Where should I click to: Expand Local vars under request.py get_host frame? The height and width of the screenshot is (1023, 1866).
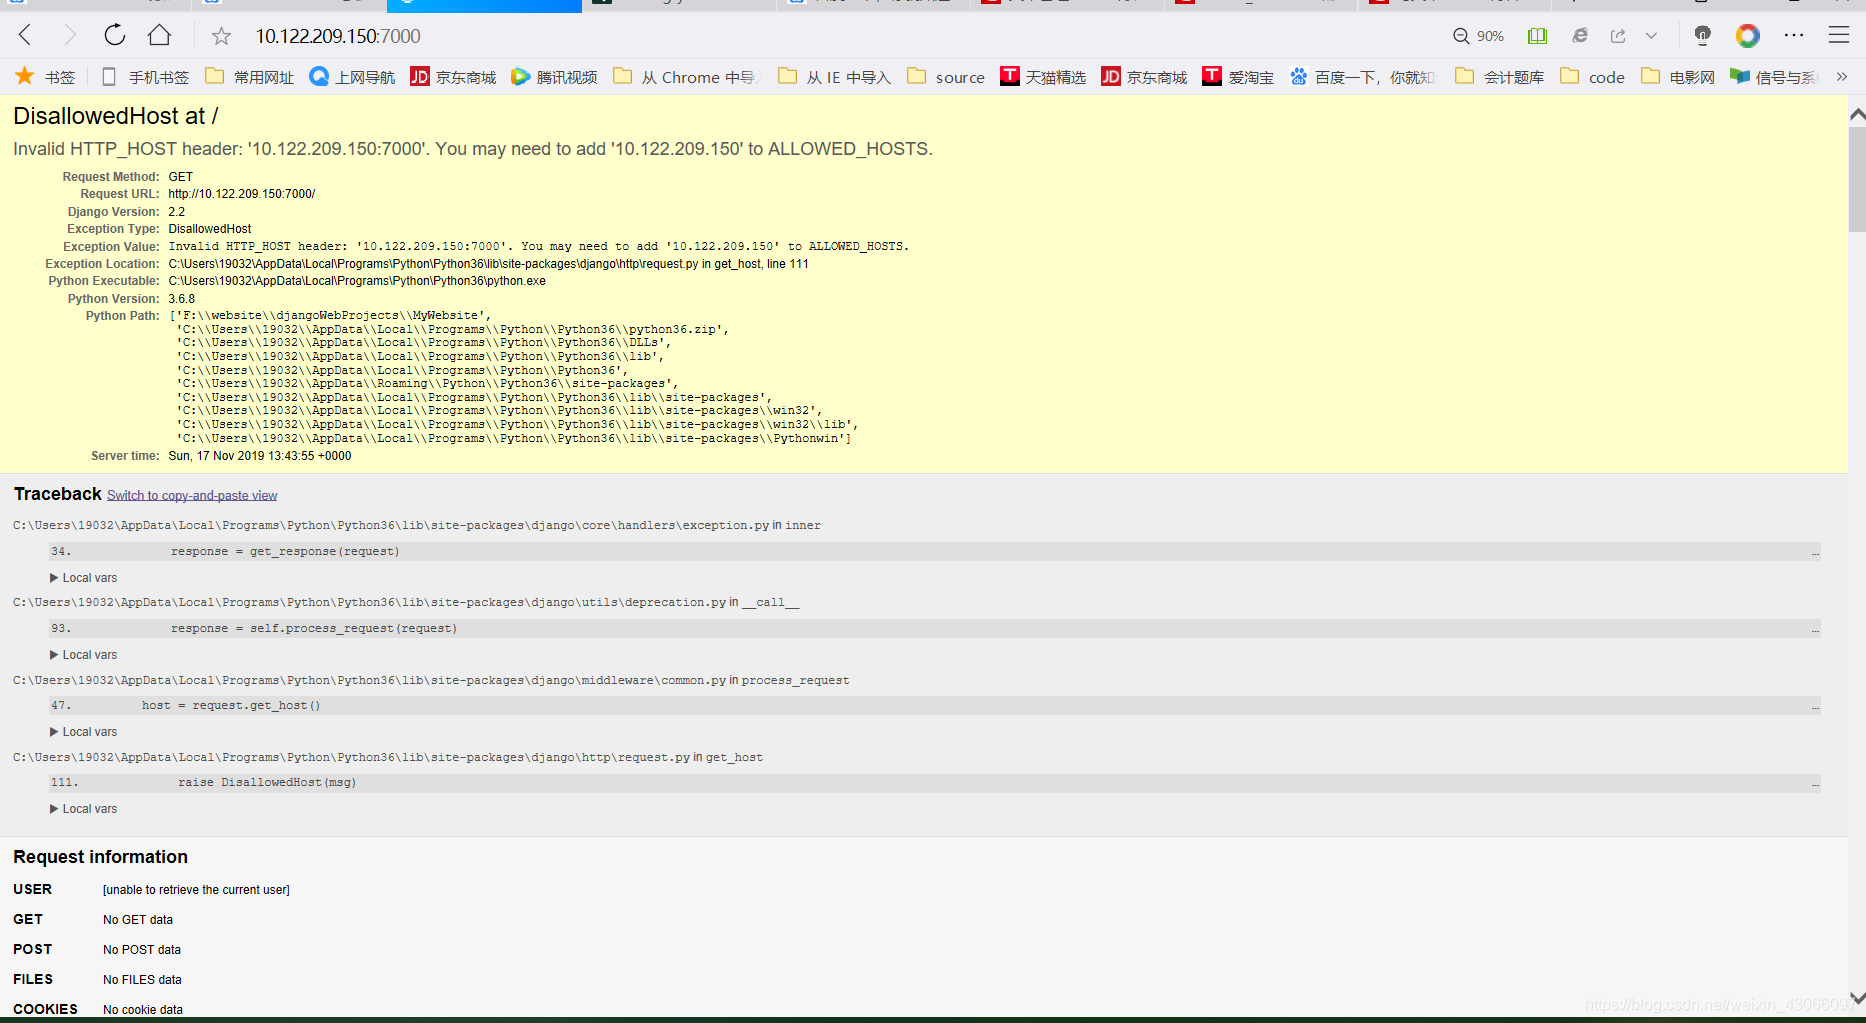point(84,809)
